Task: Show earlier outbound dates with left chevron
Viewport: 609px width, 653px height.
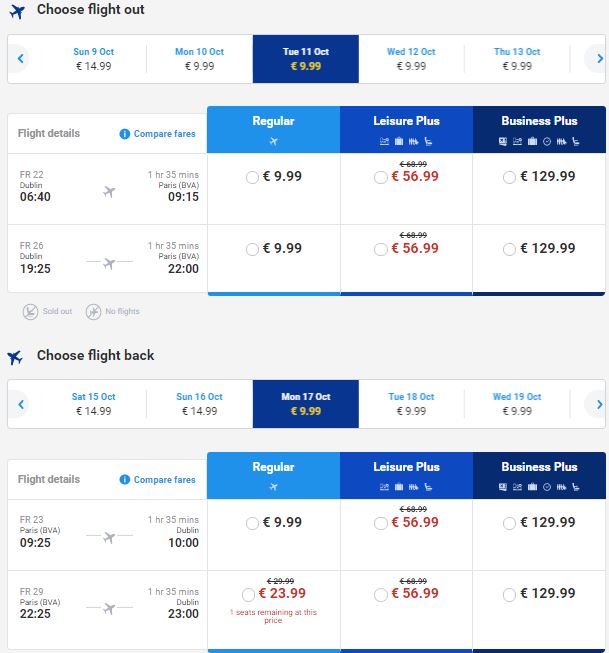Action: point(20,59)
